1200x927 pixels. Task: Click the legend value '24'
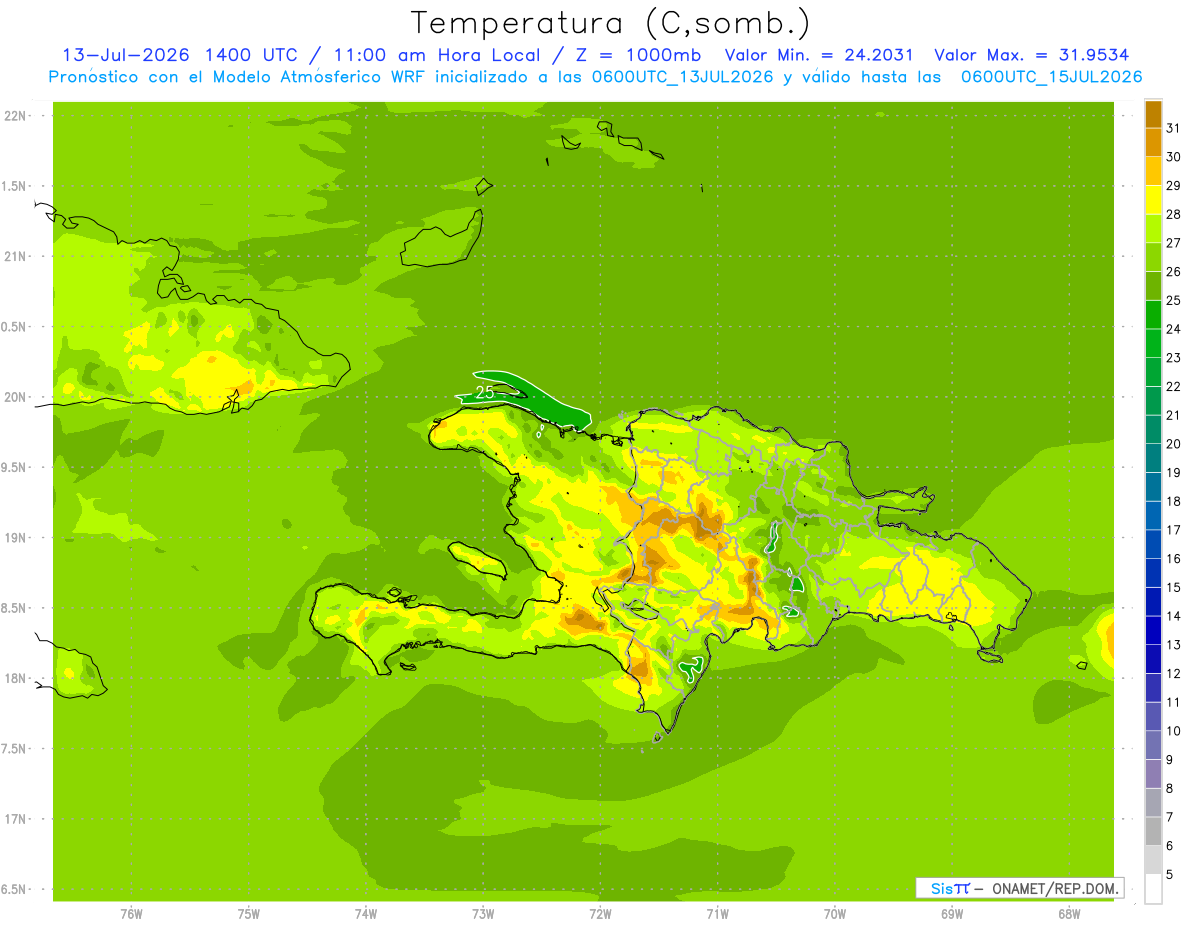pos(1173,329)
